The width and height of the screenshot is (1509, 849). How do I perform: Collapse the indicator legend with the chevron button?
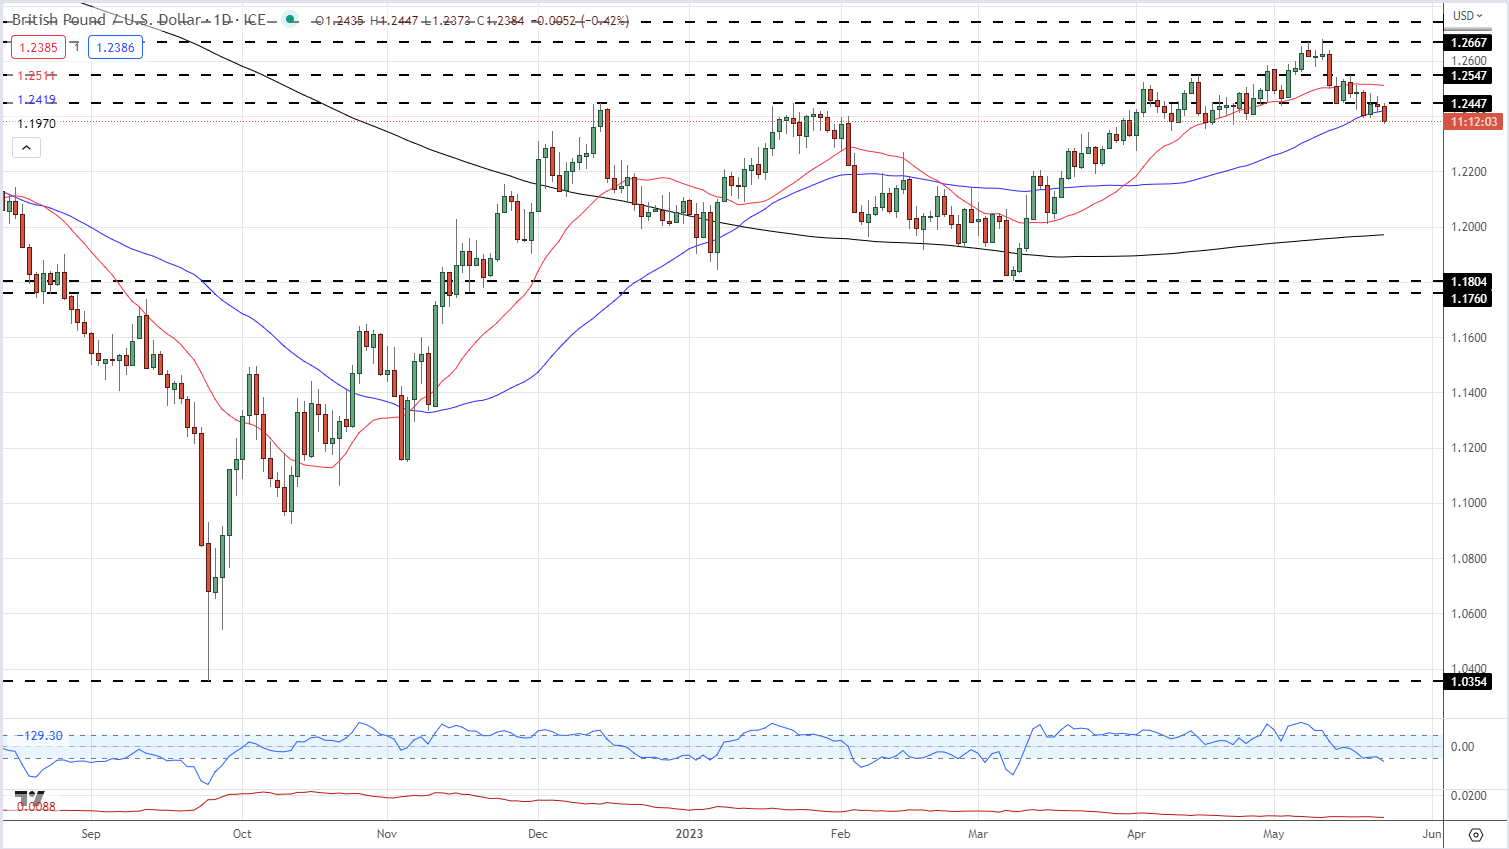coord(27,148)
